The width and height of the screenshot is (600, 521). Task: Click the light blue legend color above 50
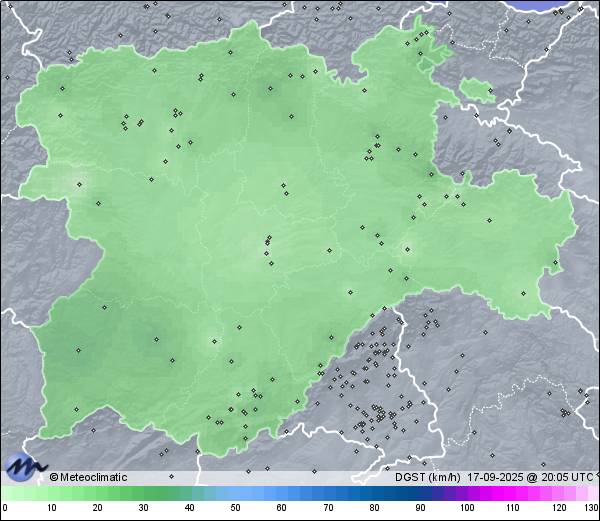pos(235,493)
